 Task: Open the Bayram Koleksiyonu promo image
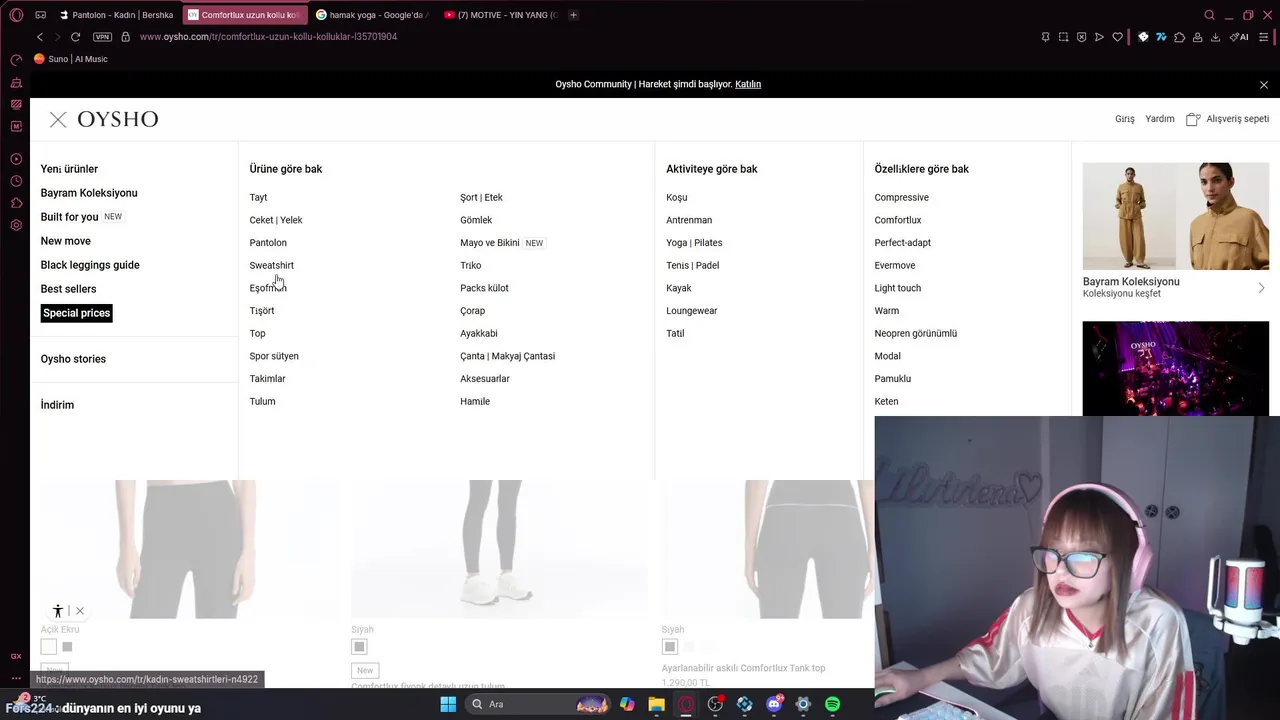point(1175,216)
